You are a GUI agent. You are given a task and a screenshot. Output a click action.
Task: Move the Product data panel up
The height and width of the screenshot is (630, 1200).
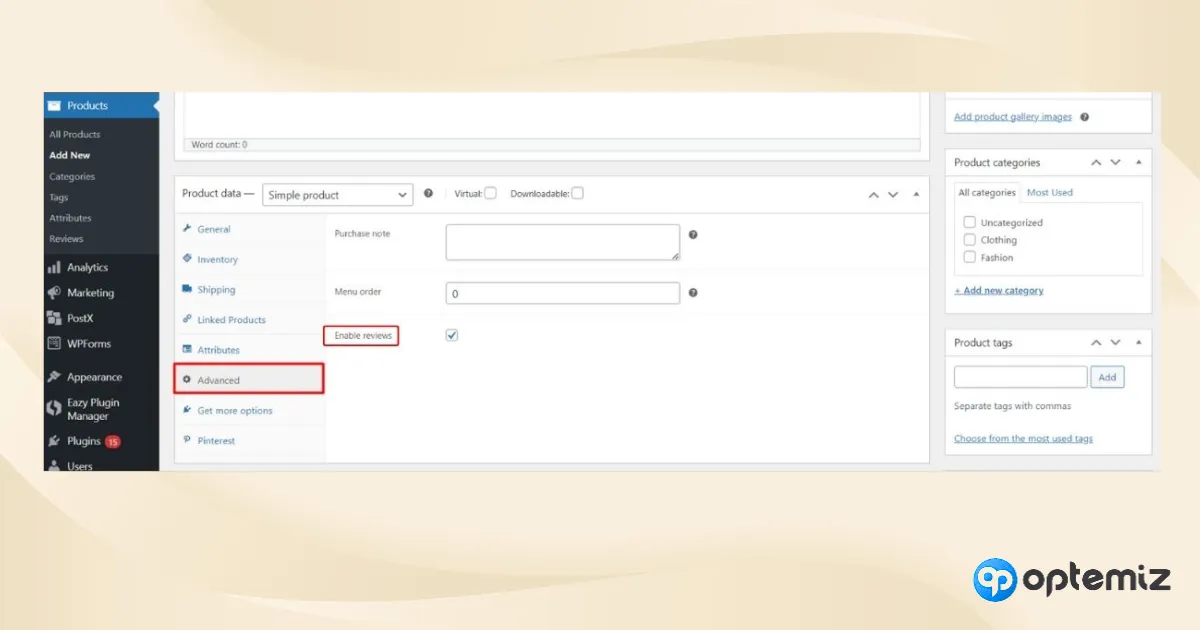[x=874, y=194]
